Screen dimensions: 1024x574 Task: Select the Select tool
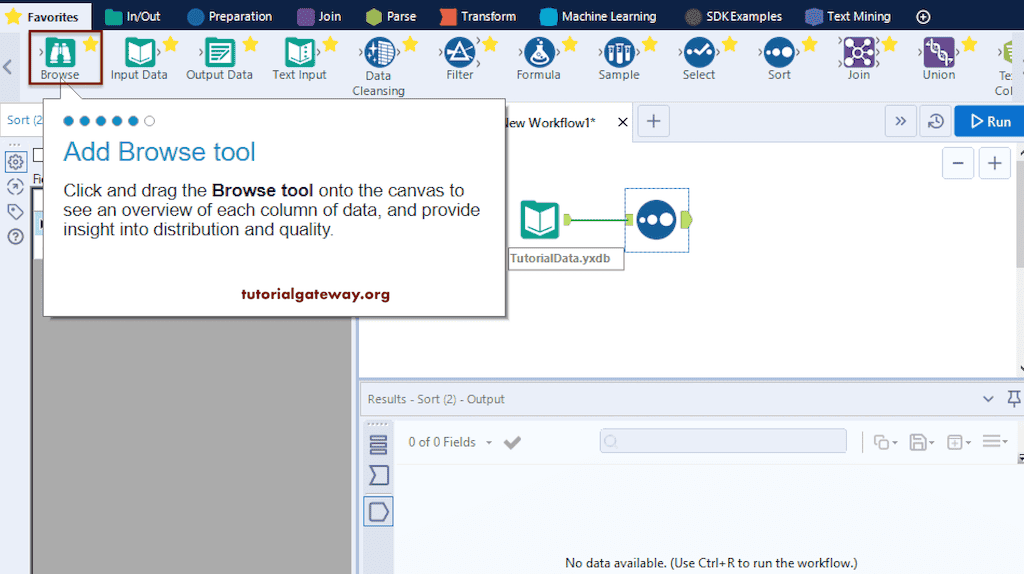click(699, 57)
